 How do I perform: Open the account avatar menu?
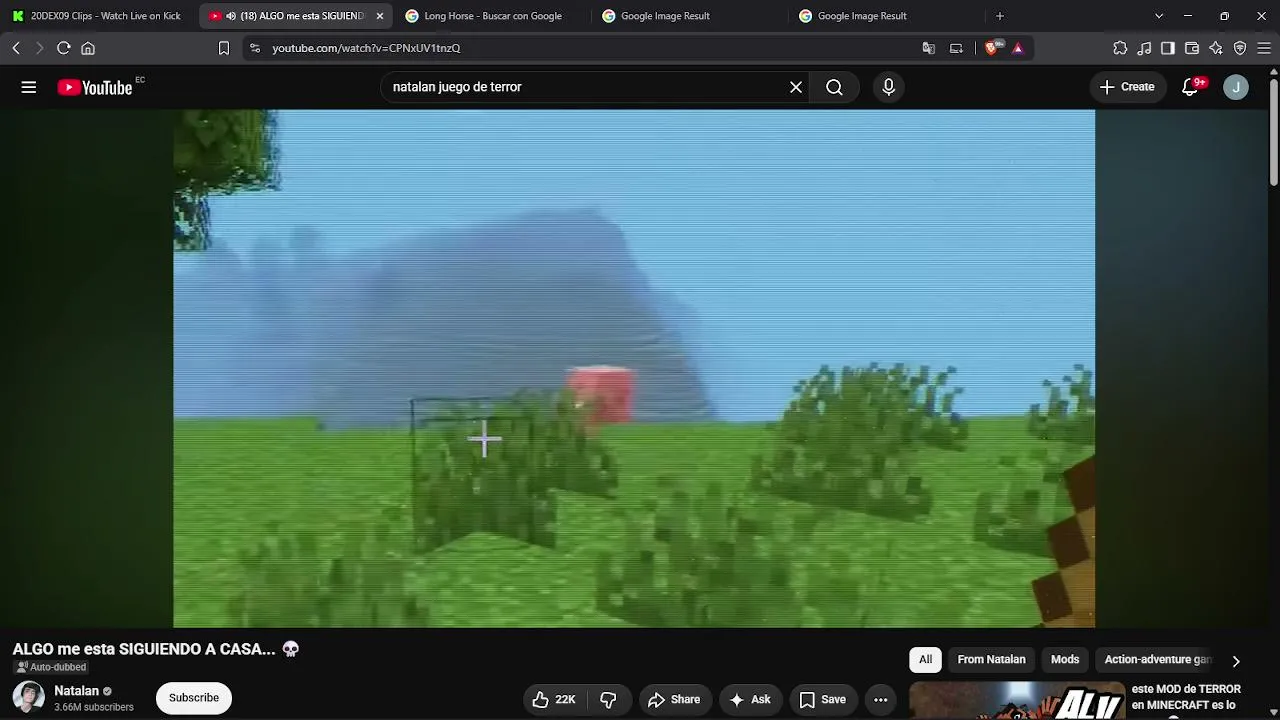(x=1236, y=87)
